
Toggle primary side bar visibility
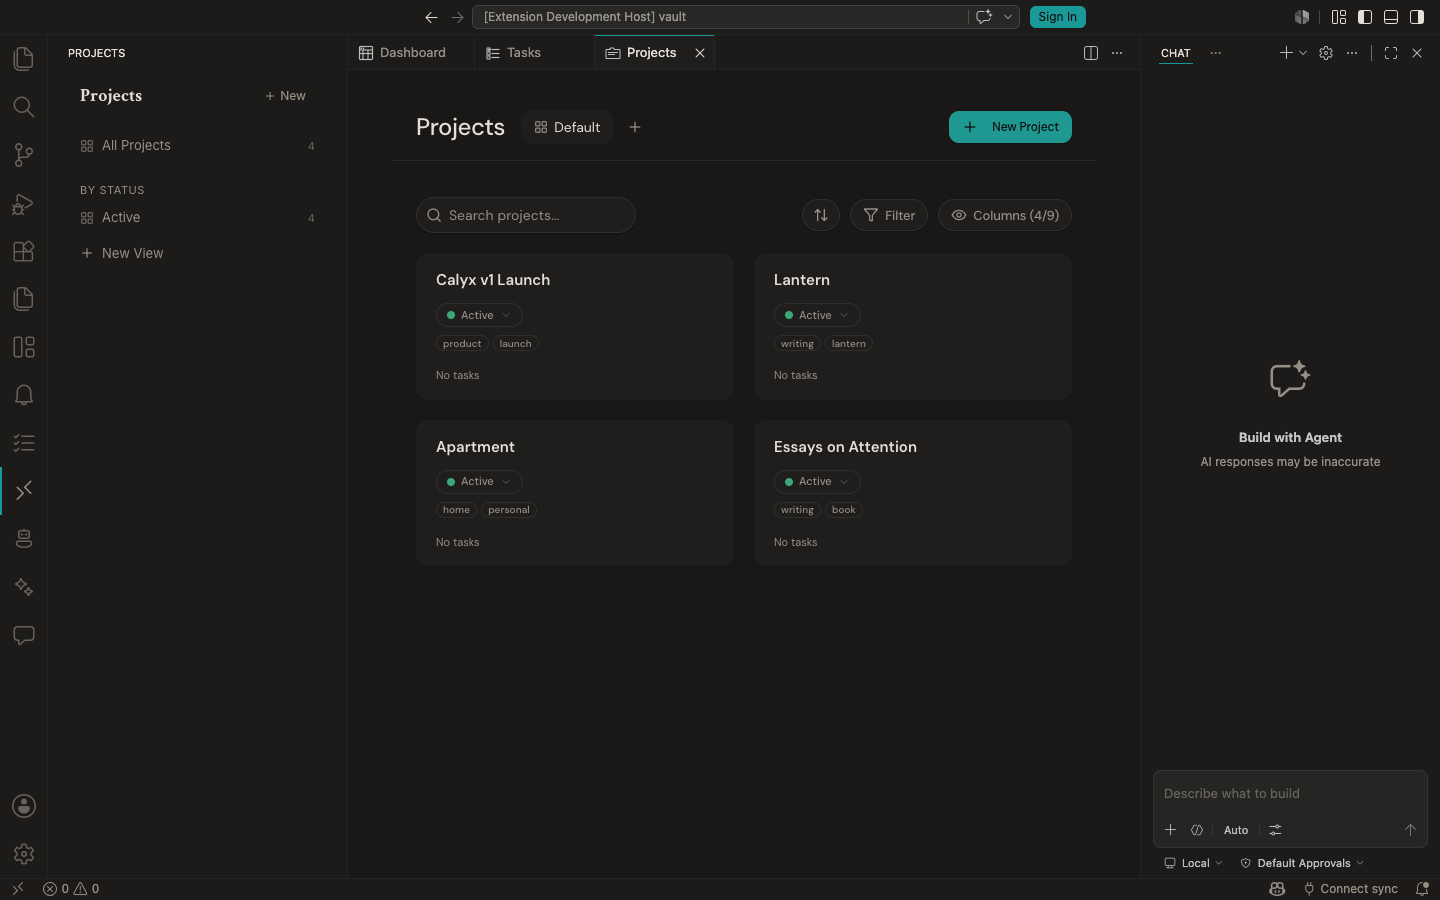click(1365, 17)
